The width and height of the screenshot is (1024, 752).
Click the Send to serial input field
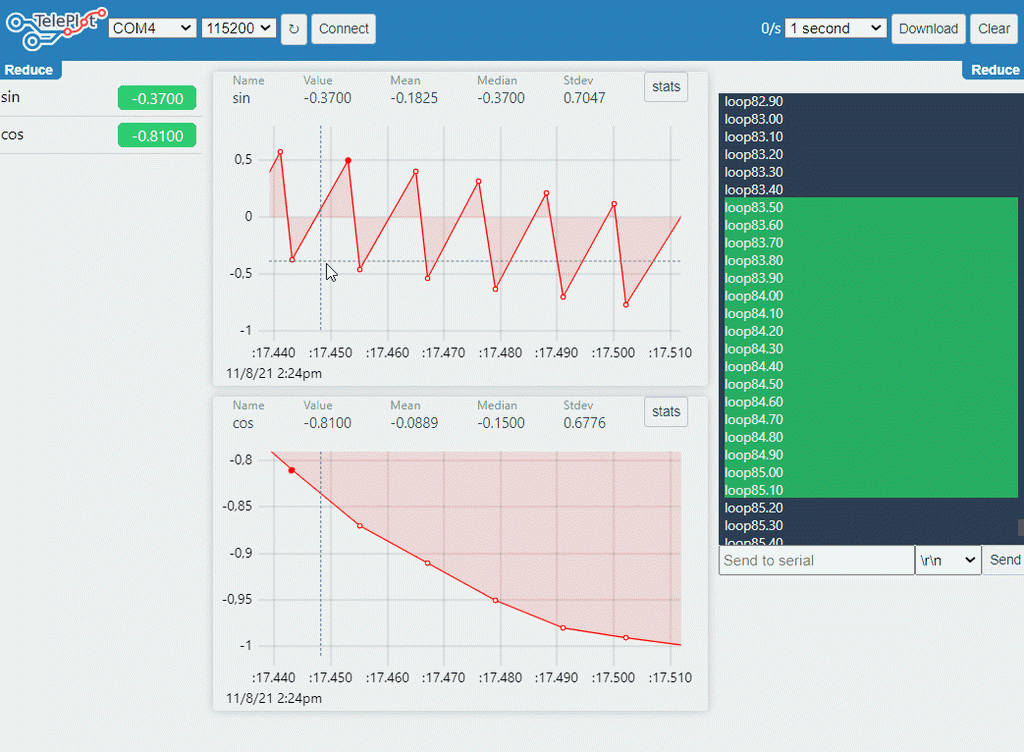816,560
